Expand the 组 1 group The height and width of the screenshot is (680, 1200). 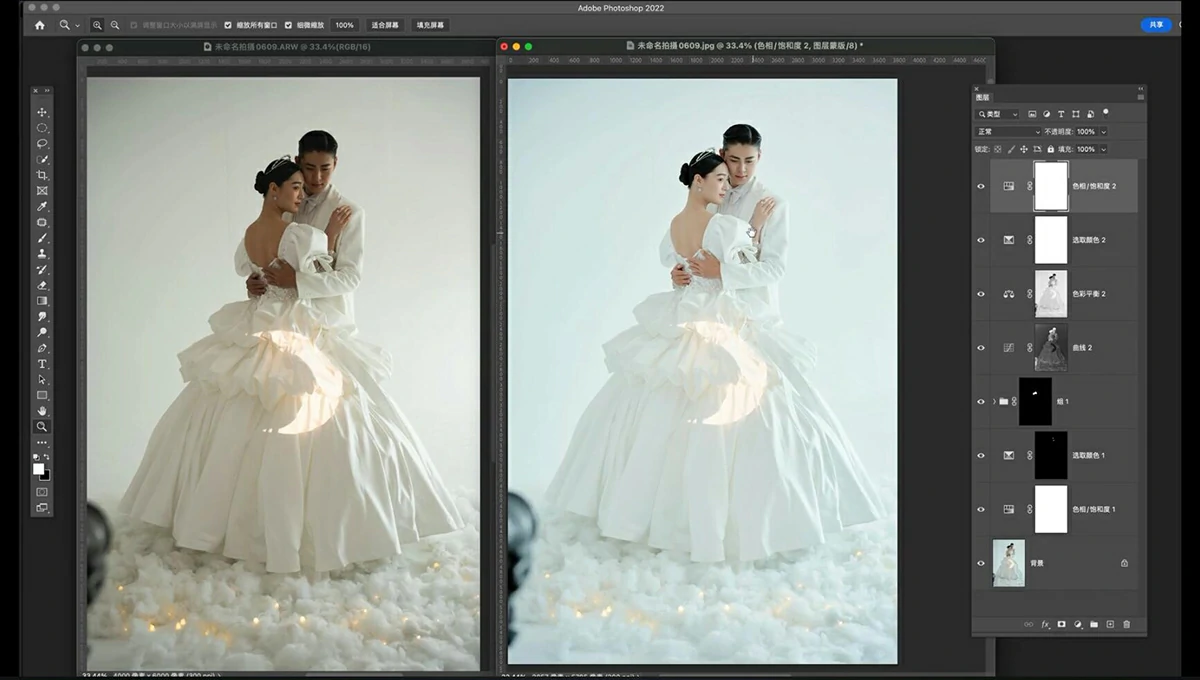coord(994,402)
